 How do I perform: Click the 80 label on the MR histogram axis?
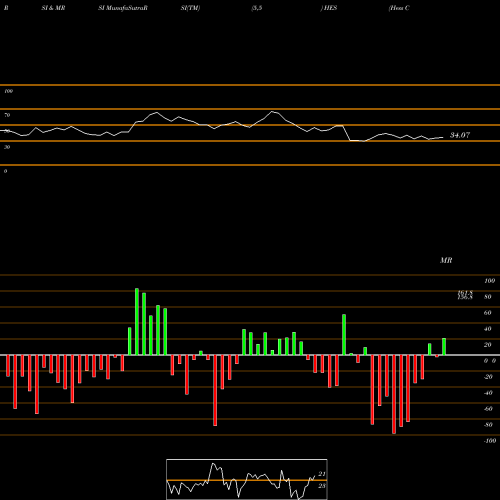tap(488, 297)
